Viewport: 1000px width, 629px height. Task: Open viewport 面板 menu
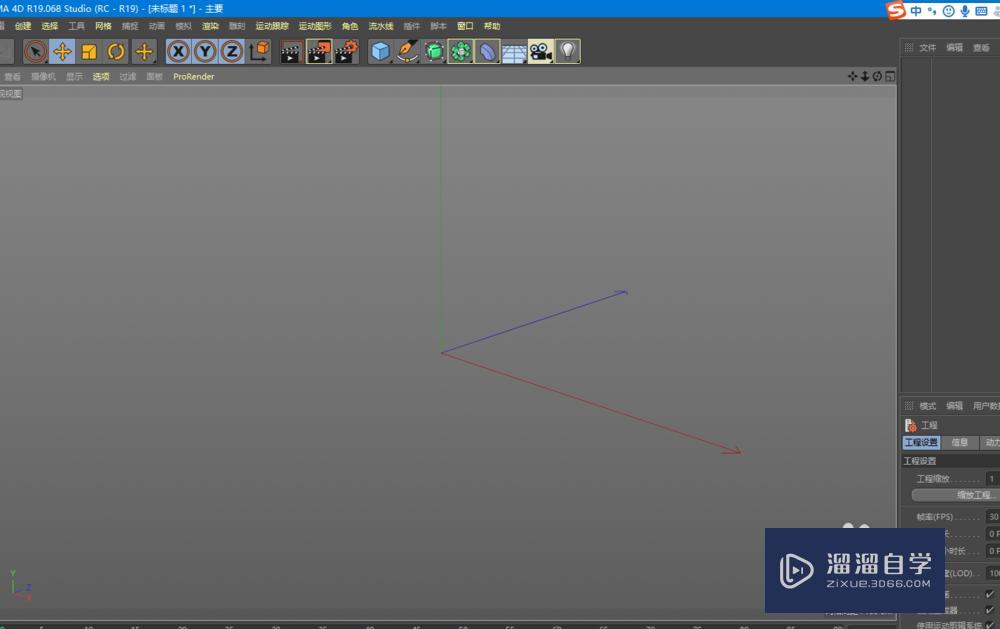coord(155,77)
